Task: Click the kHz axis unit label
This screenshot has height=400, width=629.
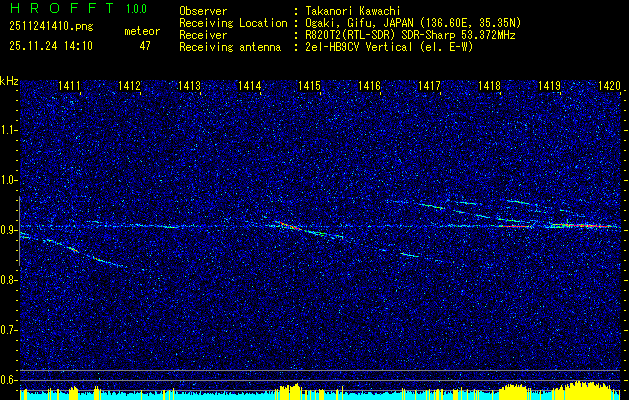Action: [x=9, y=81]
